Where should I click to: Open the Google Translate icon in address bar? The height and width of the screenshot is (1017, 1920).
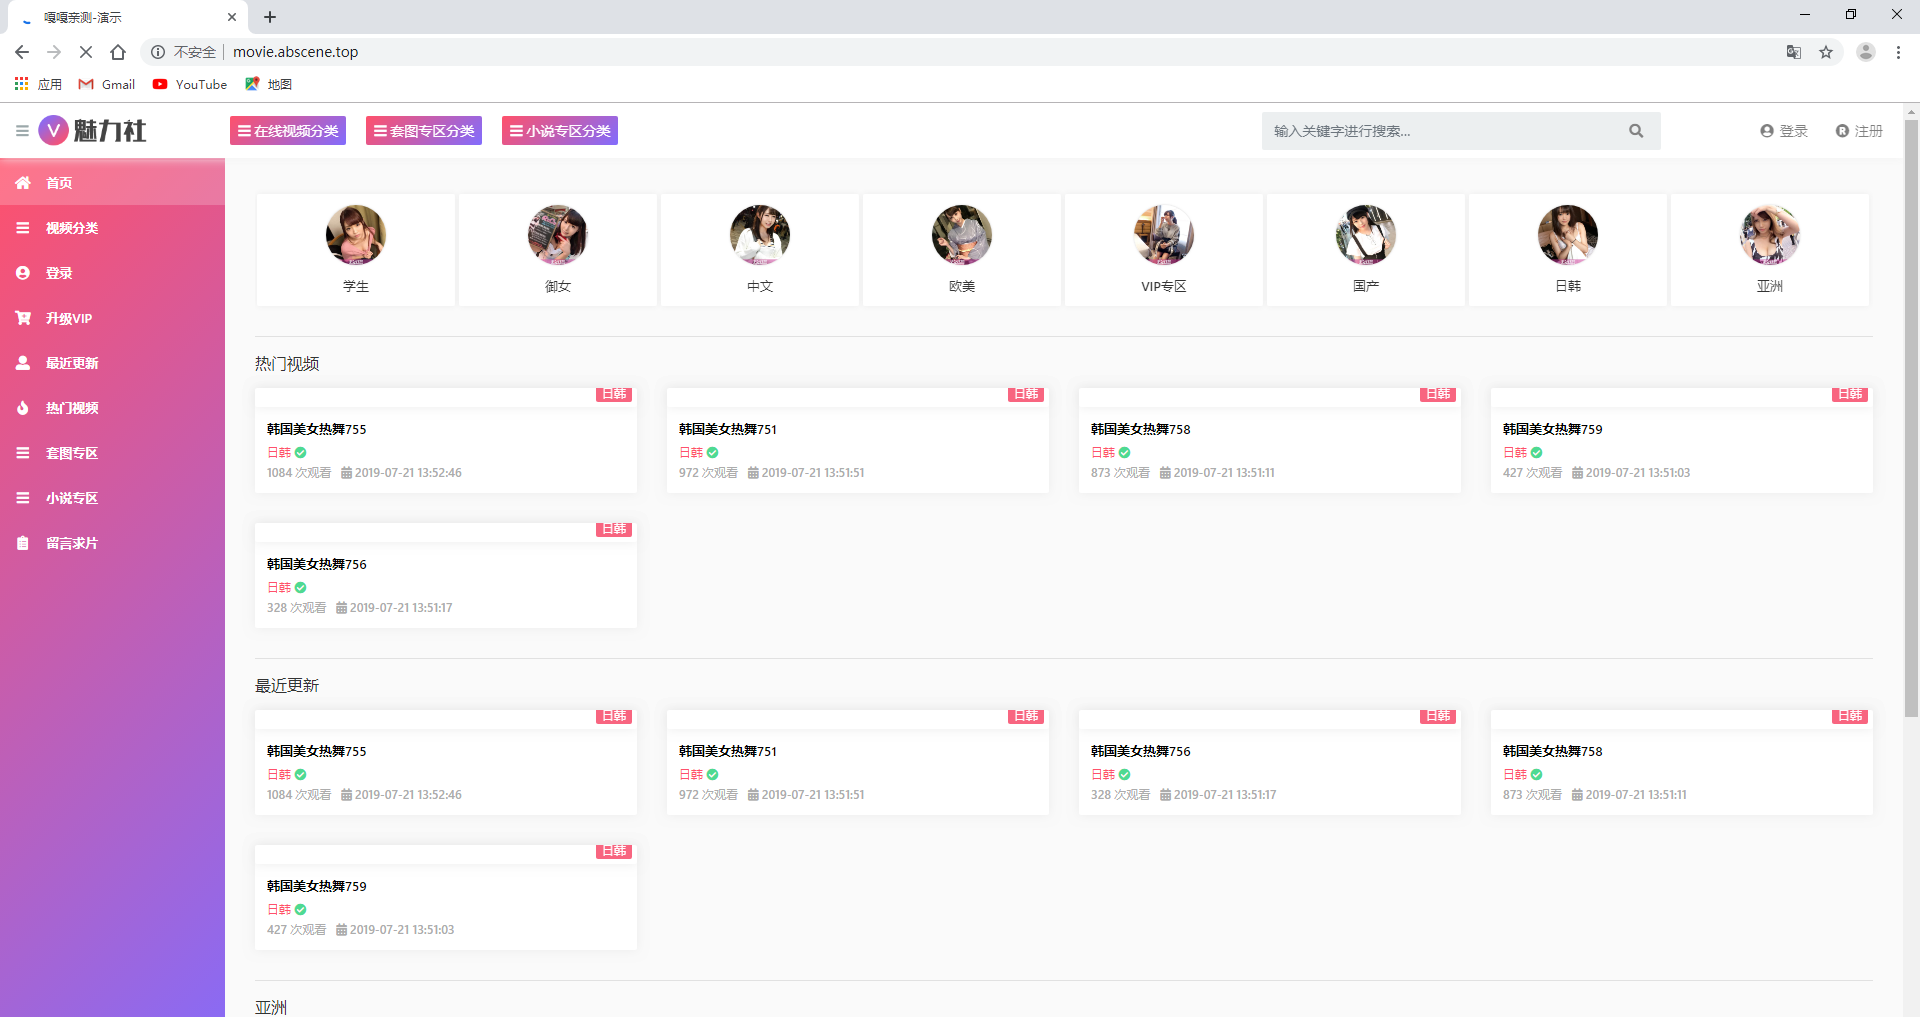1794,52
